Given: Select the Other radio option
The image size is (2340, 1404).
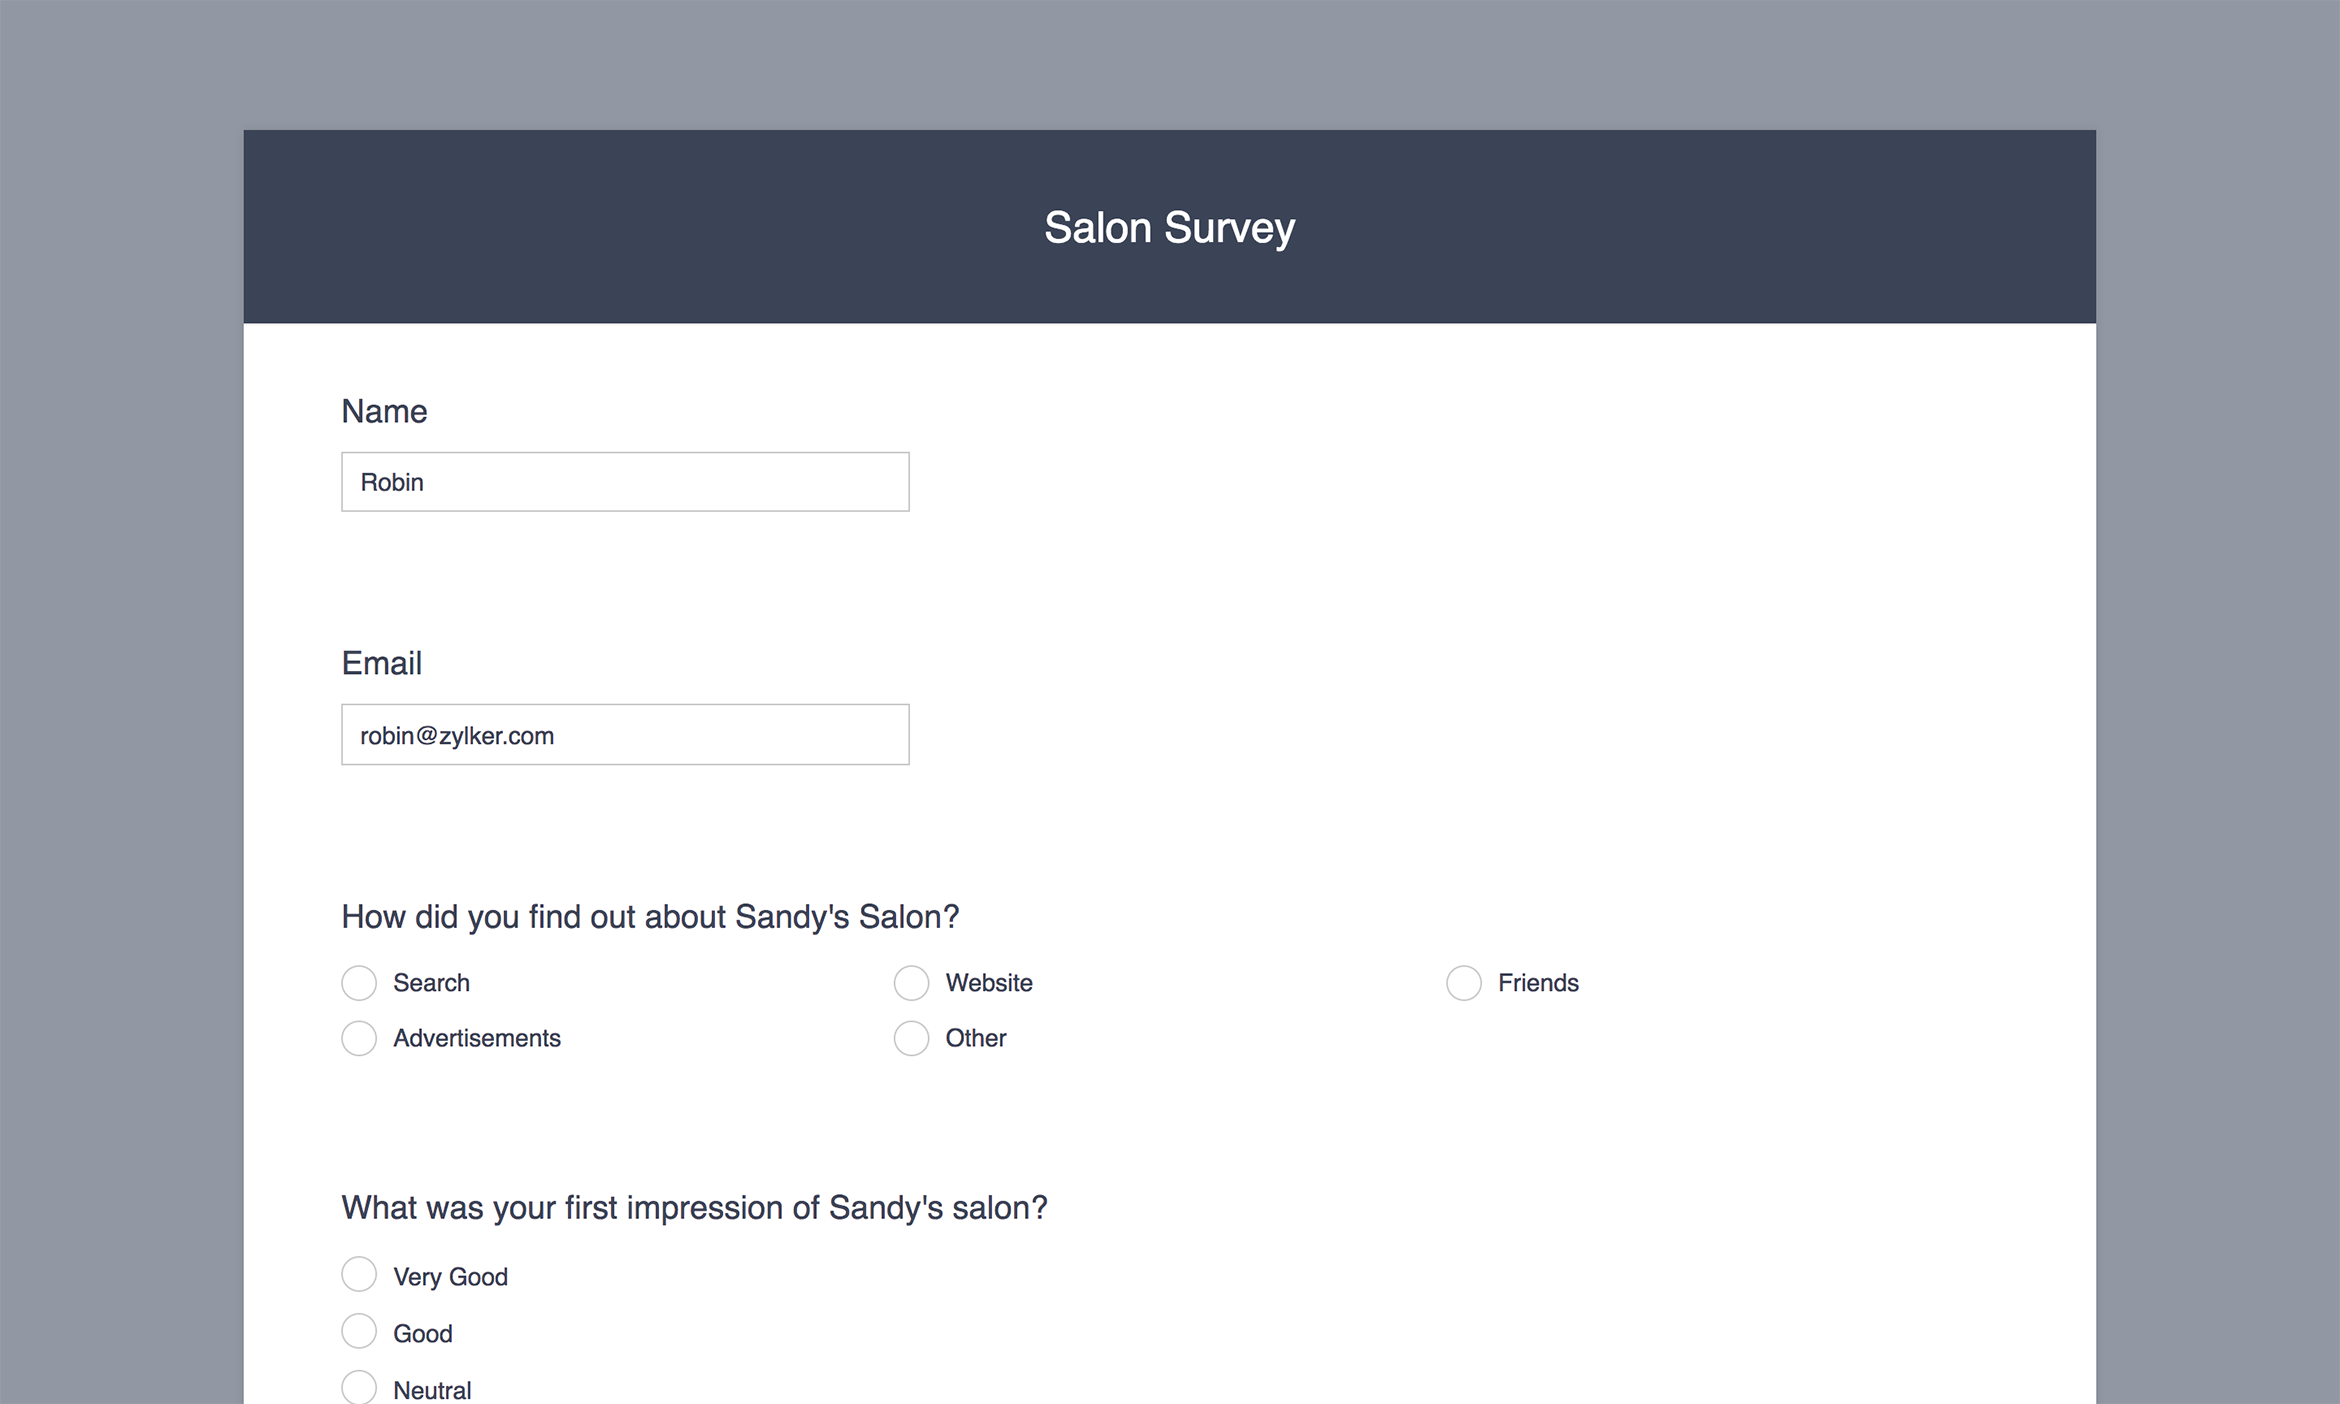Looking at the screenshot, I should pos(911,1038).
